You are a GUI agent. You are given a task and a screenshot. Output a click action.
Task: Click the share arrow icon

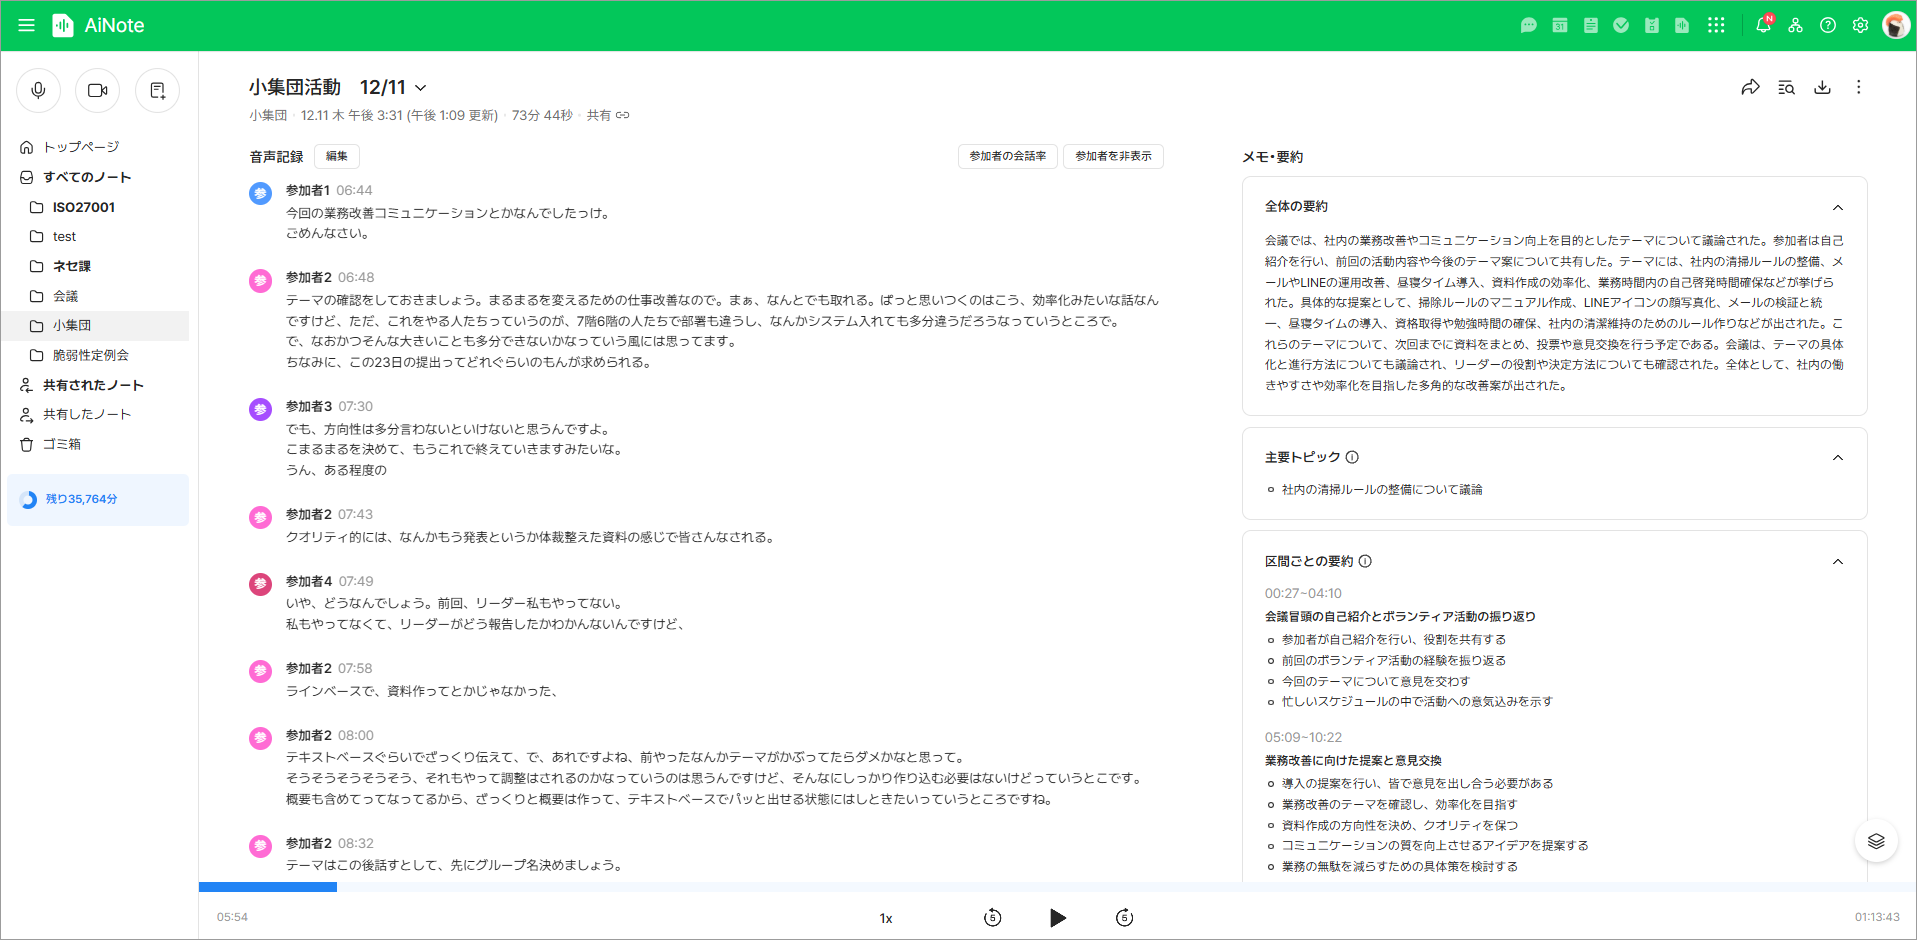click(1750, 88)
